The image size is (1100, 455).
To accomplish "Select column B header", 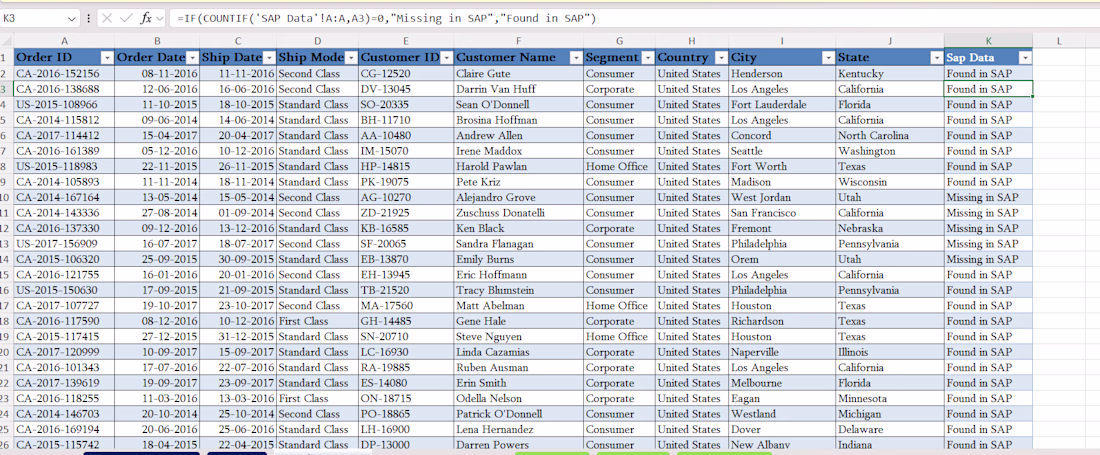I will tap(157, 41).
